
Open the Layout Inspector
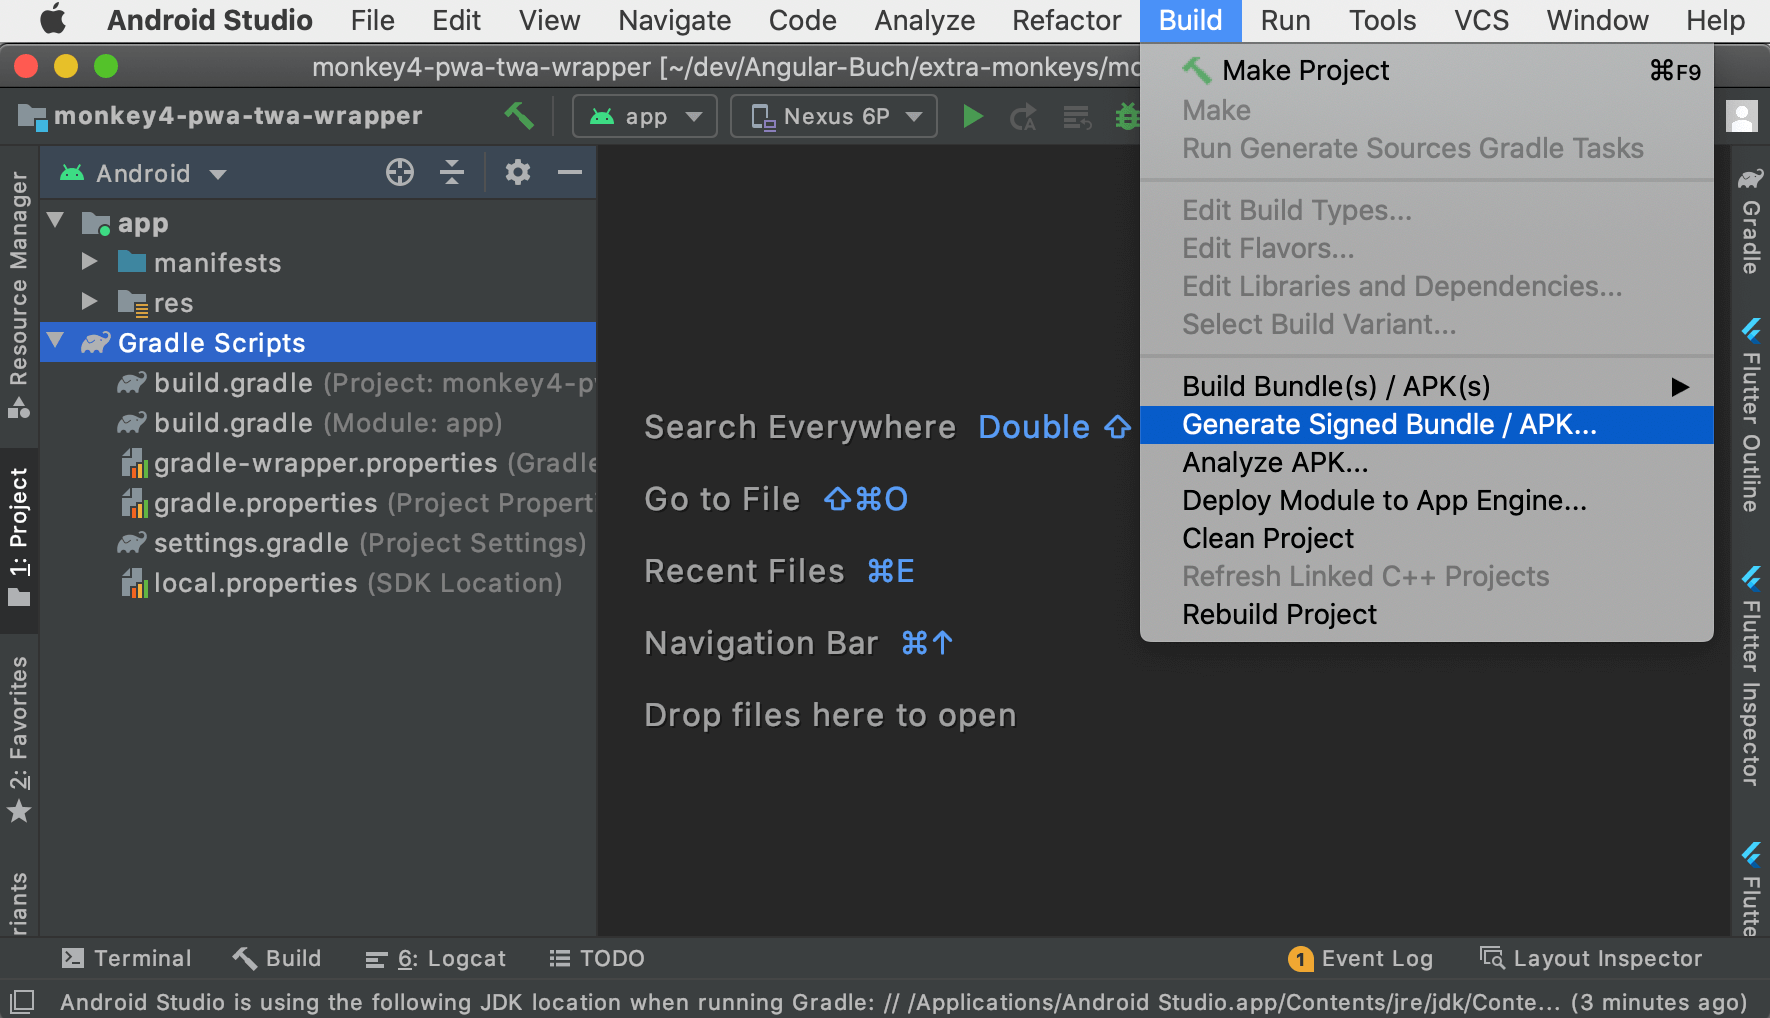pos(1591,958)
